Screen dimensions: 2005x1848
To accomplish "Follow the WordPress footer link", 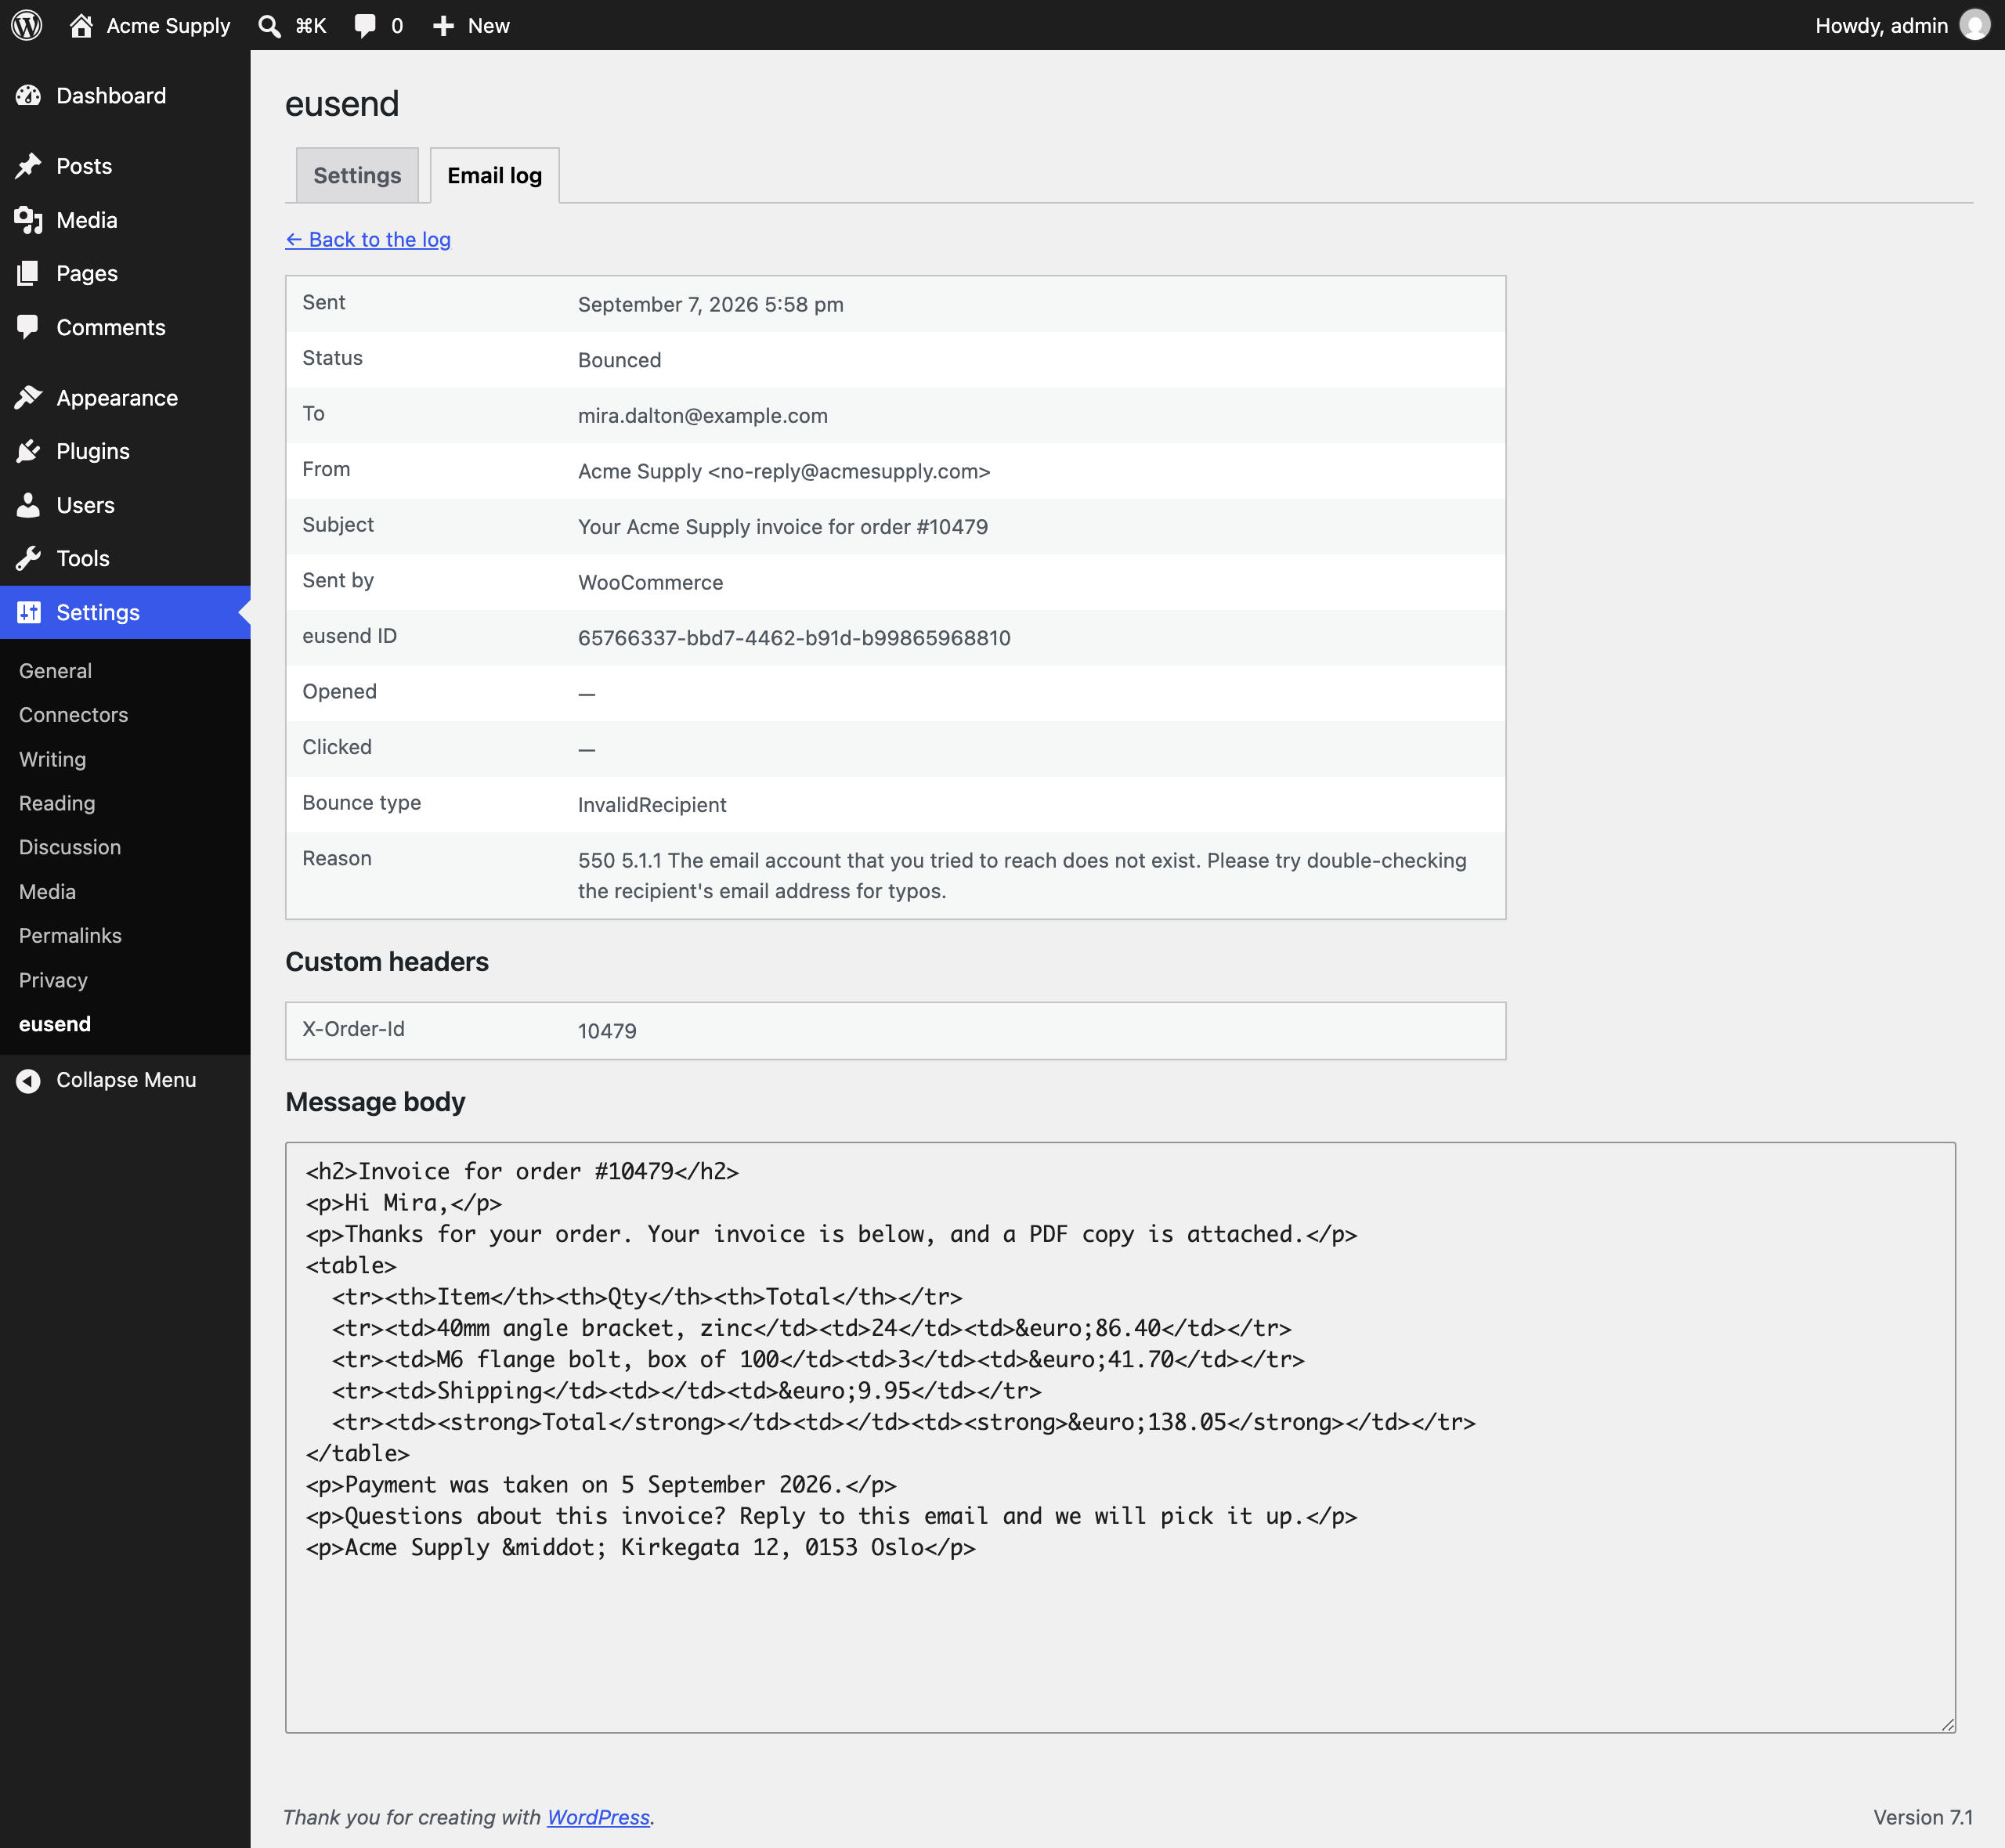I will point(598,1817).
